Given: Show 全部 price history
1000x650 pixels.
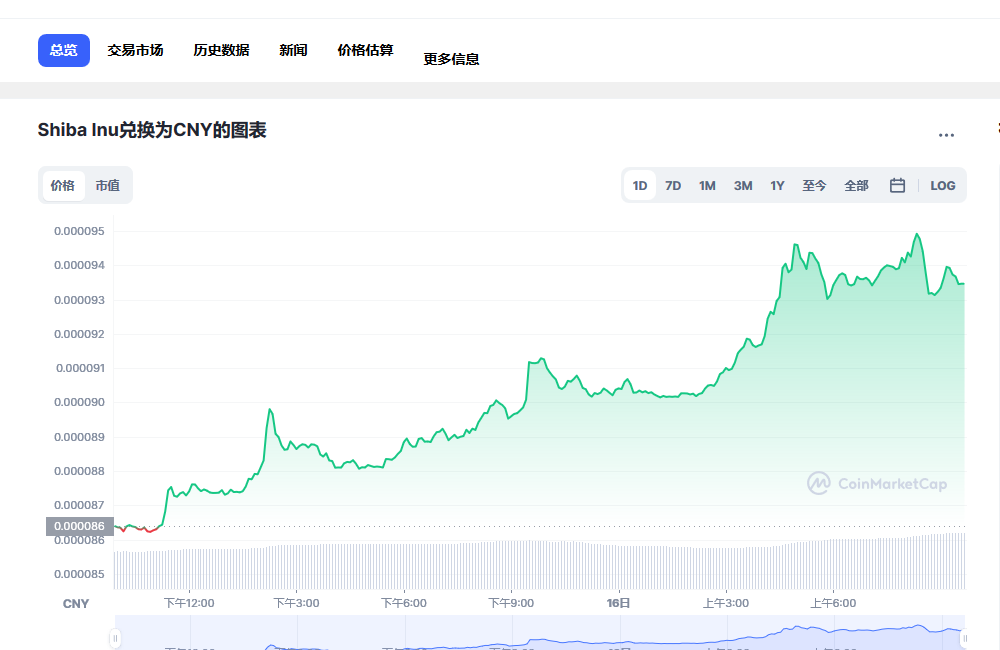Looking at the screenshot, I should (x=856, y=185).
